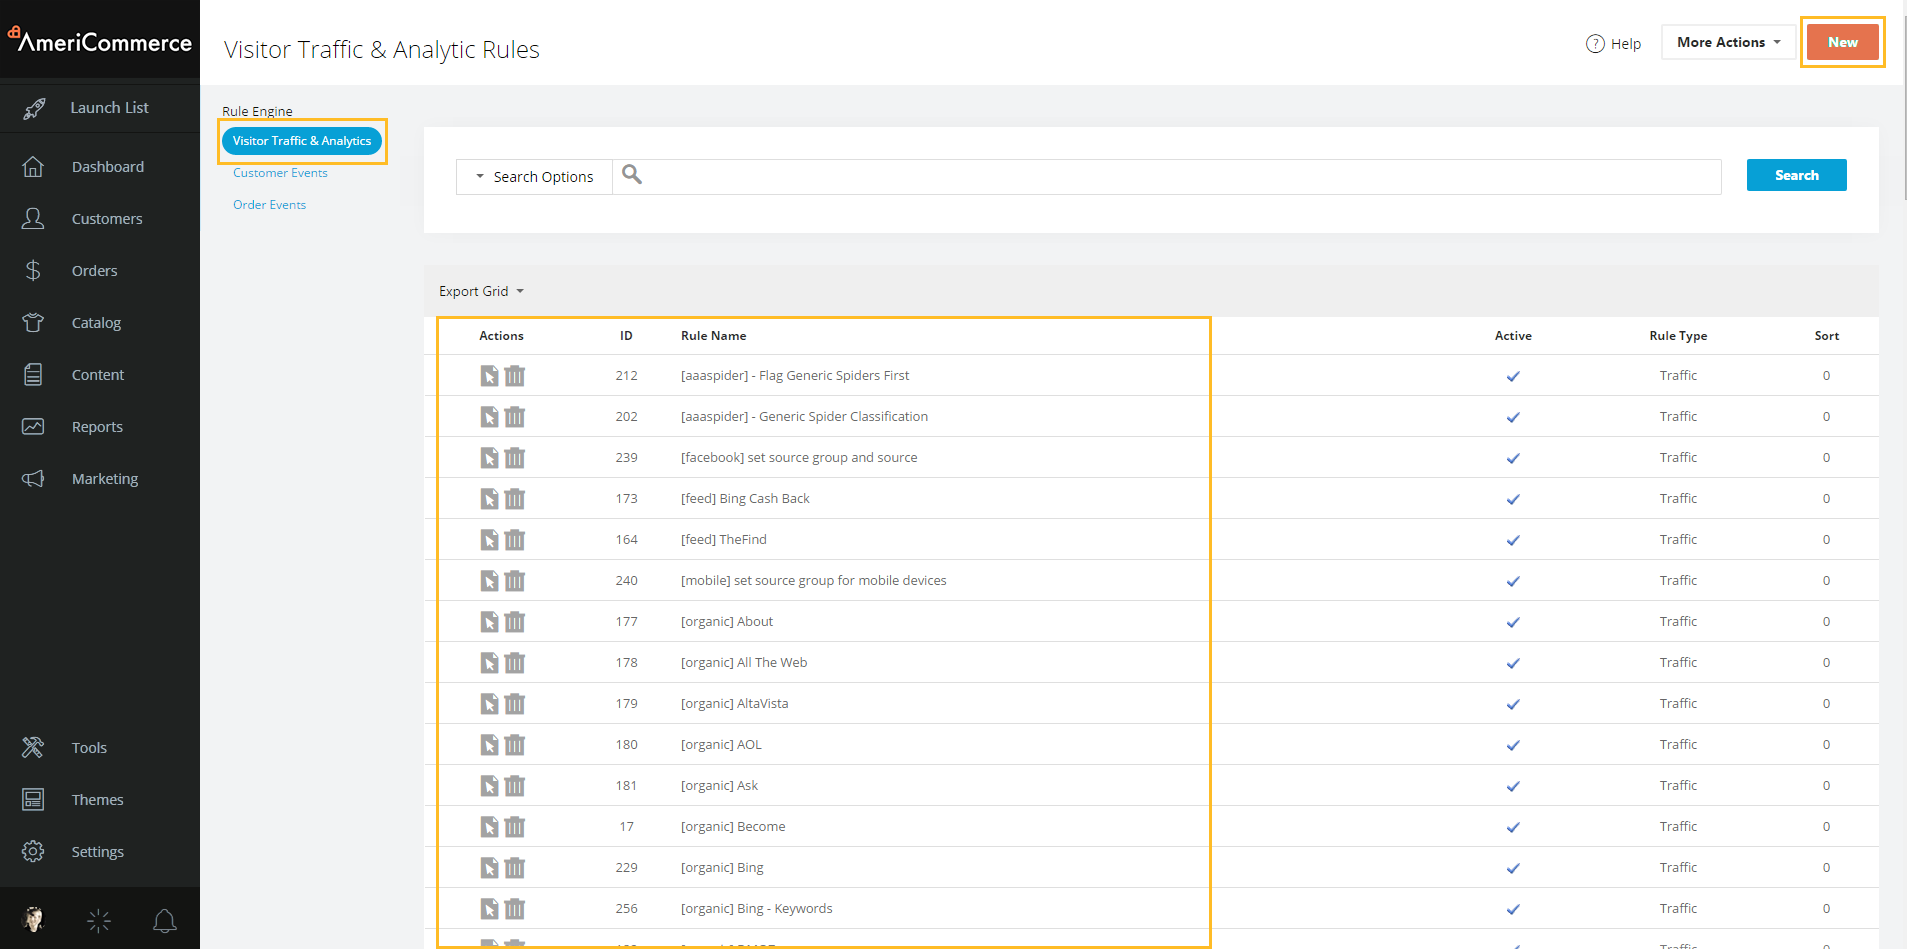Delete the [organic] All The Web rule
Viewport: 1907px width, 949px height.
(x=514, y=663)
